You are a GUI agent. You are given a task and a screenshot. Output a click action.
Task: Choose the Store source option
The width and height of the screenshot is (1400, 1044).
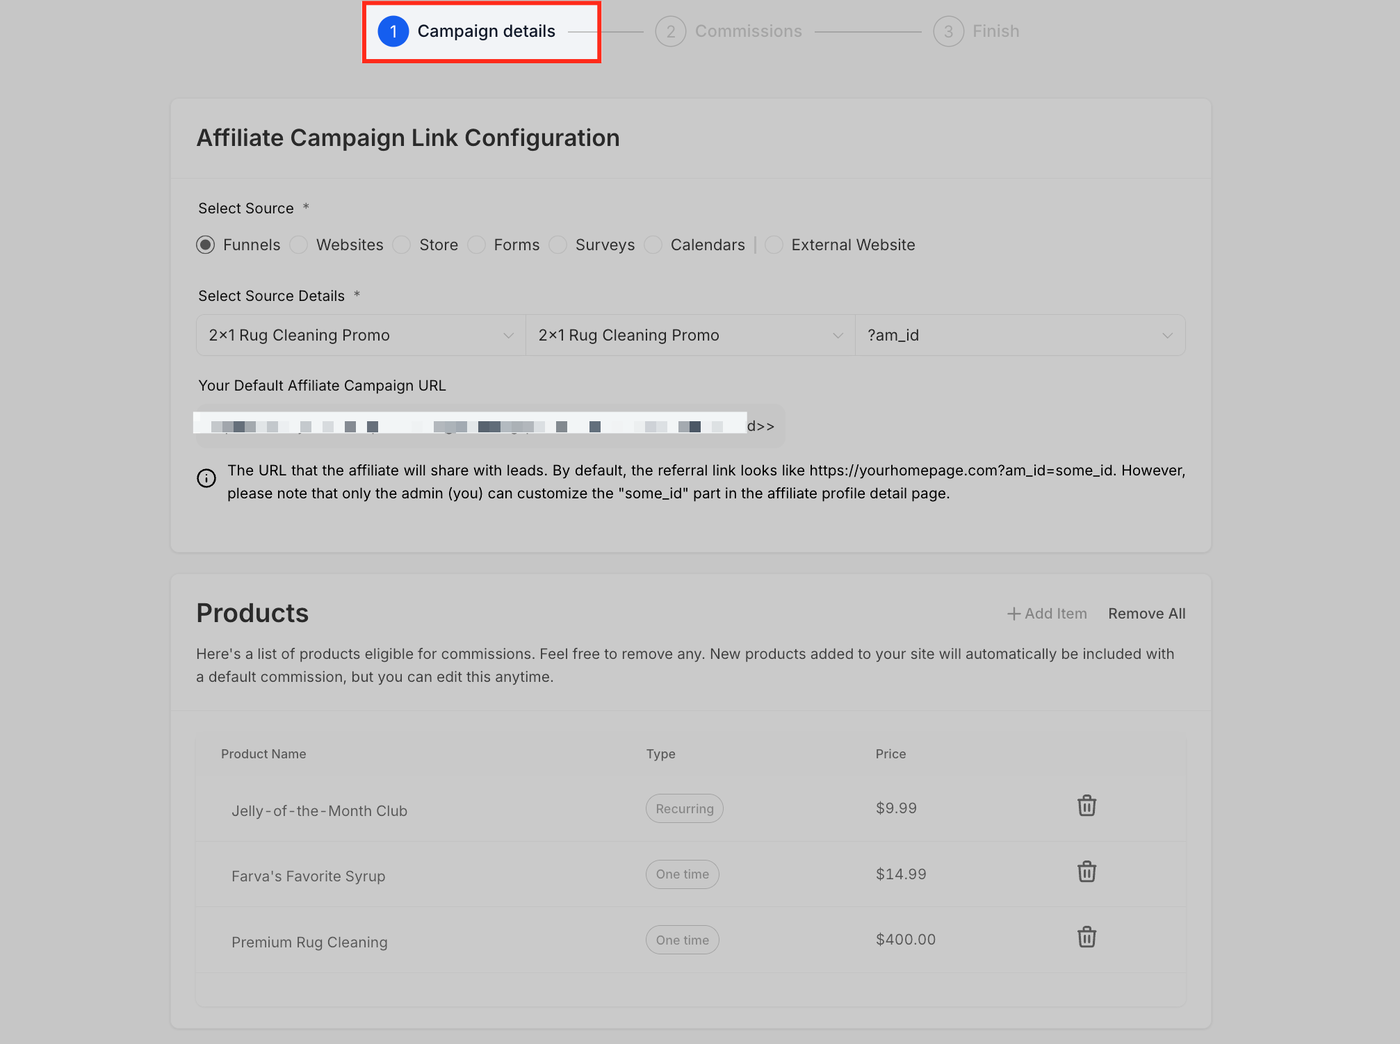(x=402, y=245)
